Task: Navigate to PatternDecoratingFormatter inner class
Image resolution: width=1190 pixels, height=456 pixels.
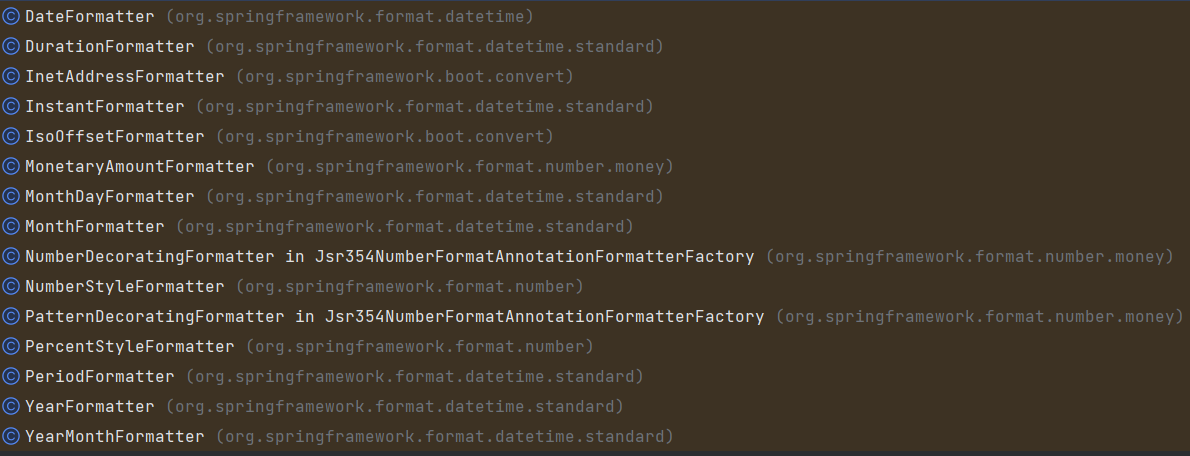Action: click(x=595, y=316)
